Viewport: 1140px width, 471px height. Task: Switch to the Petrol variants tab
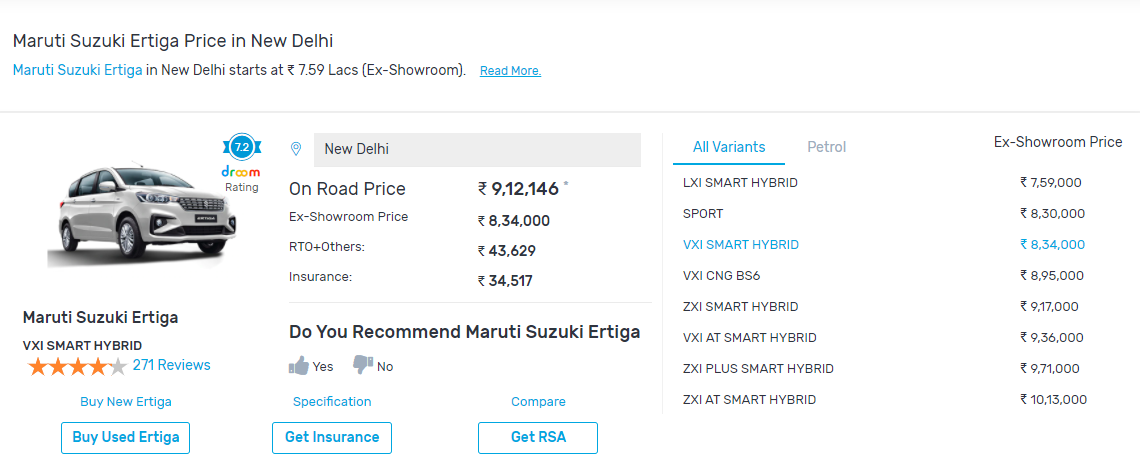[x=826, y=147]
